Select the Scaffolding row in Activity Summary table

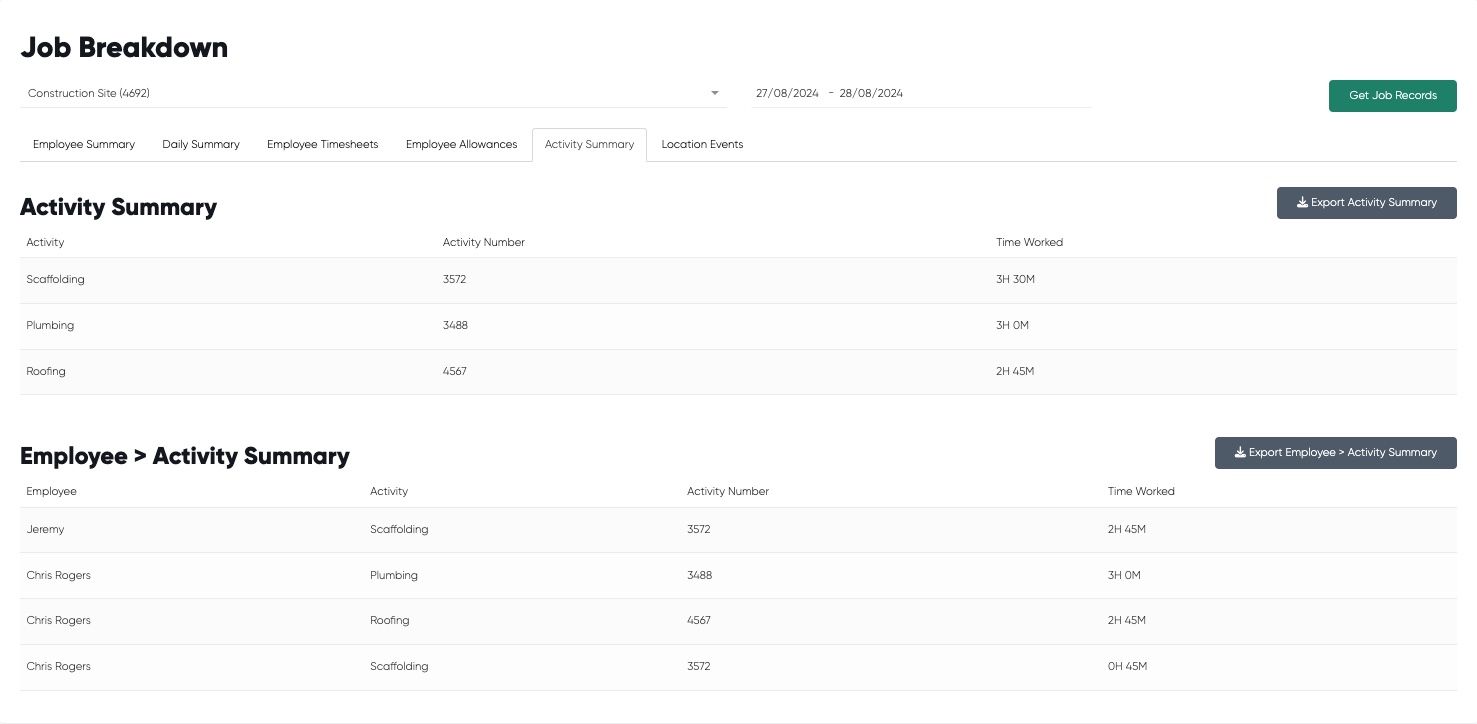pos(738,280)
